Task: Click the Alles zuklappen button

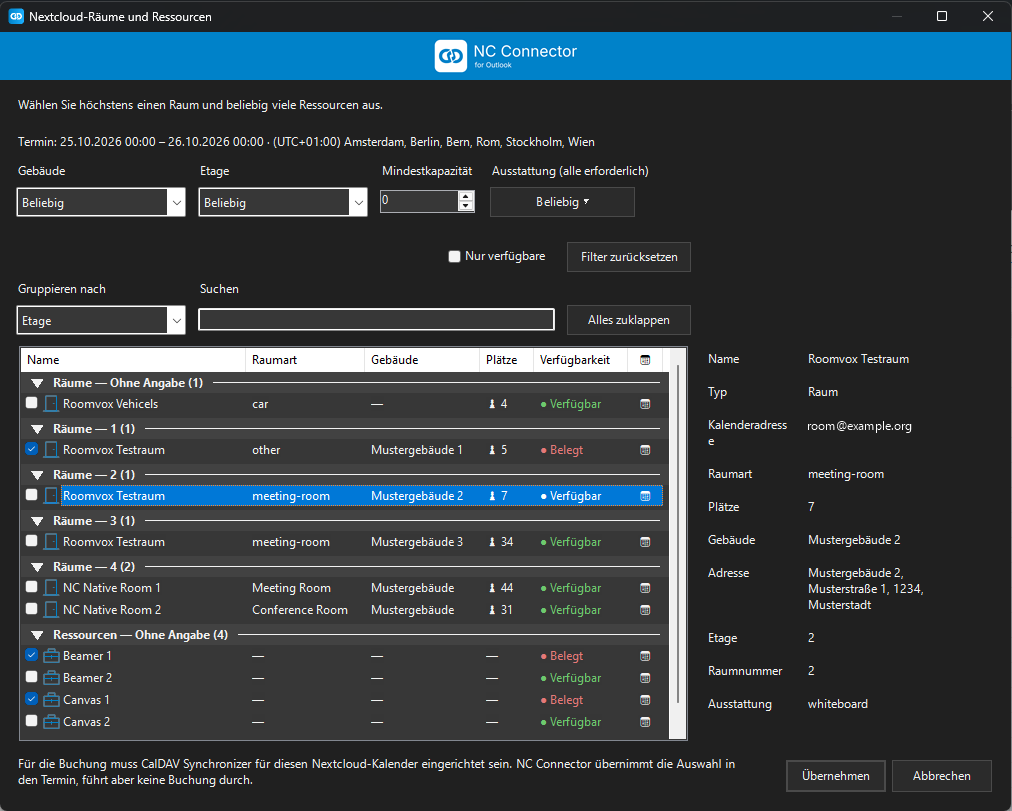Action: click(629, 320)
